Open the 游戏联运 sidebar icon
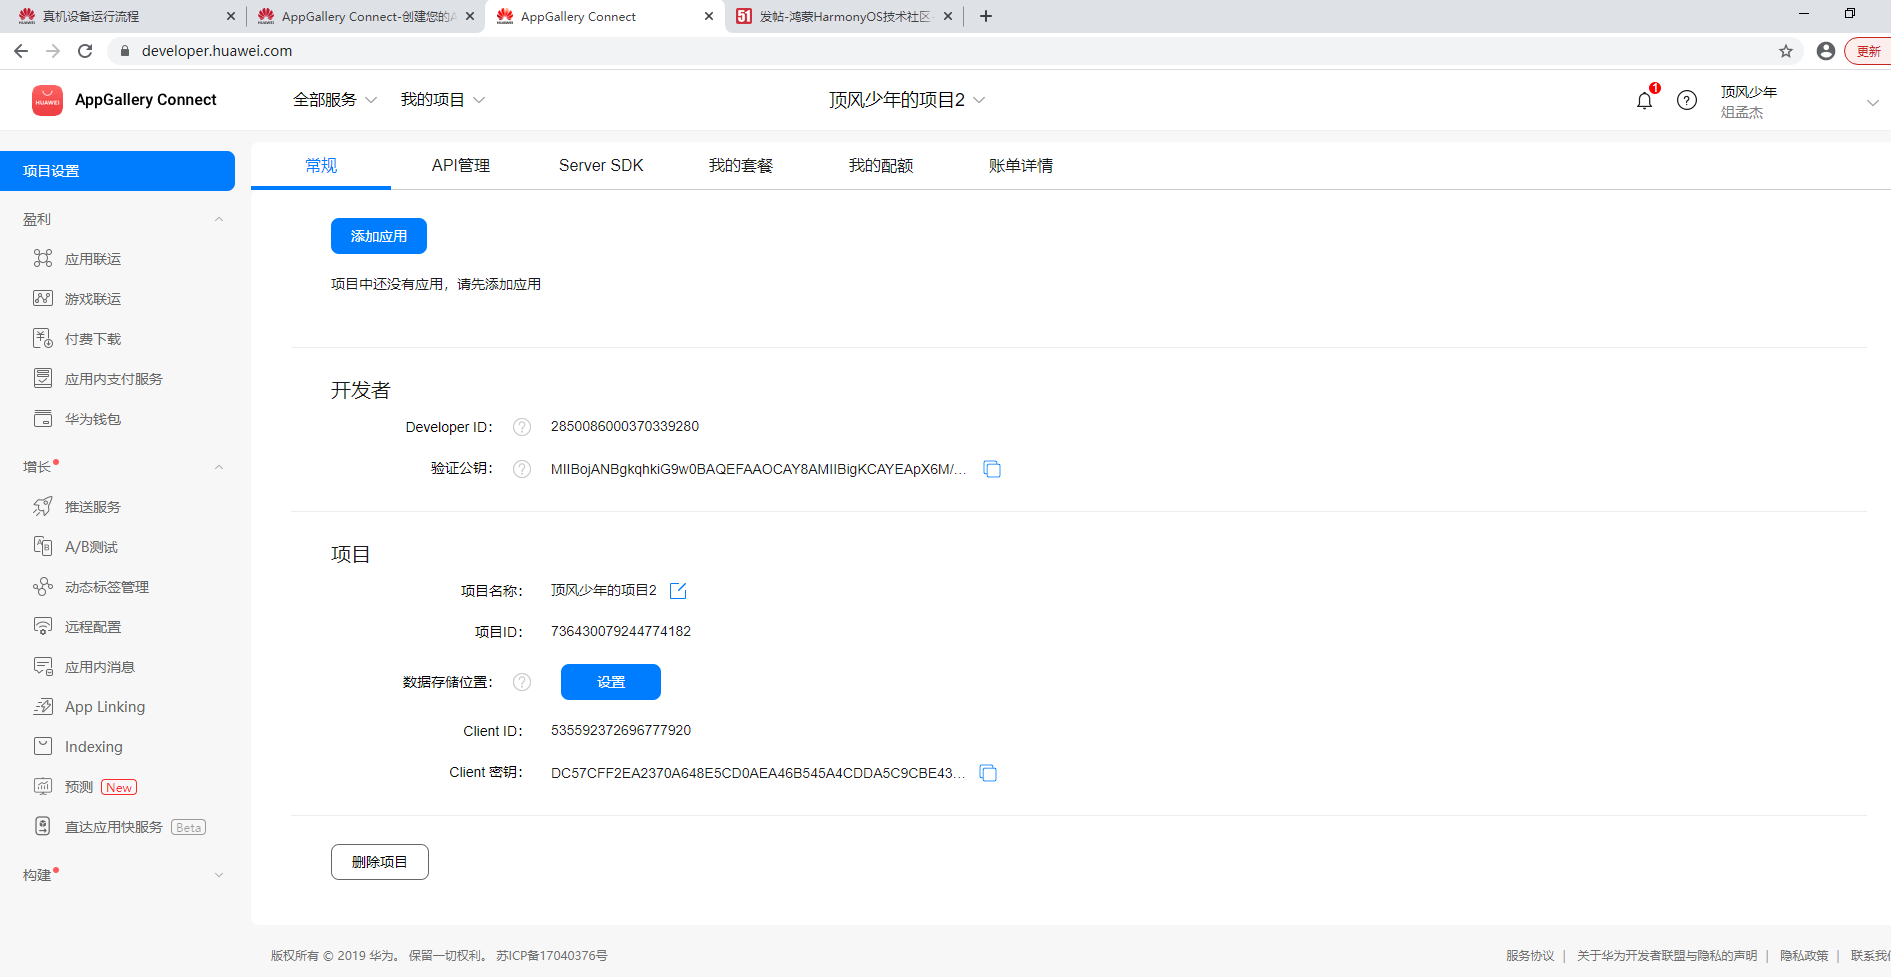Viewport: 1891px width, 977px height. point(43,298)
